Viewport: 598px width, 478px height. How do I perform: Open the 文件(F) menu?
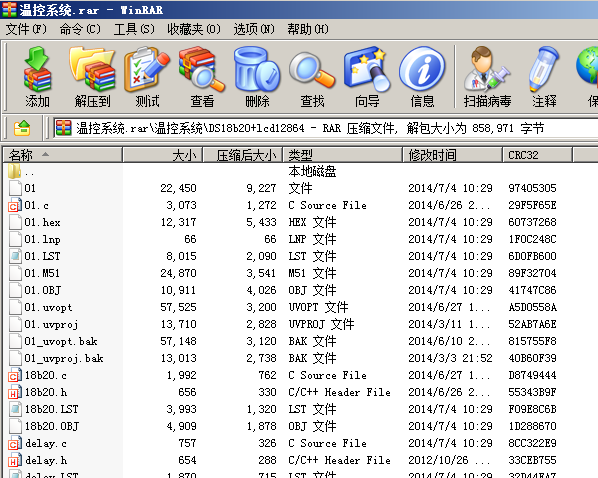[x=26, y=29]
